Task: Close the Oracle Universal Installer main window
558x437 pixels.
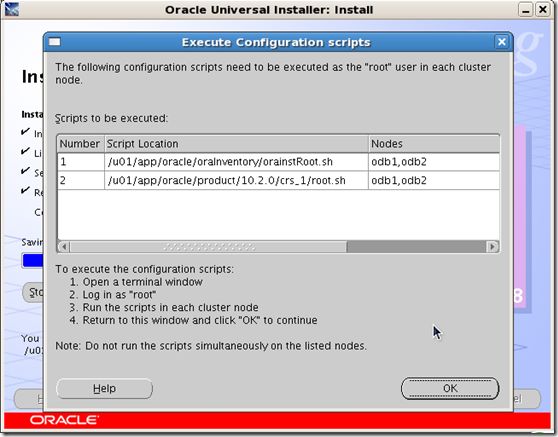Action: click(x=543, y=10)
